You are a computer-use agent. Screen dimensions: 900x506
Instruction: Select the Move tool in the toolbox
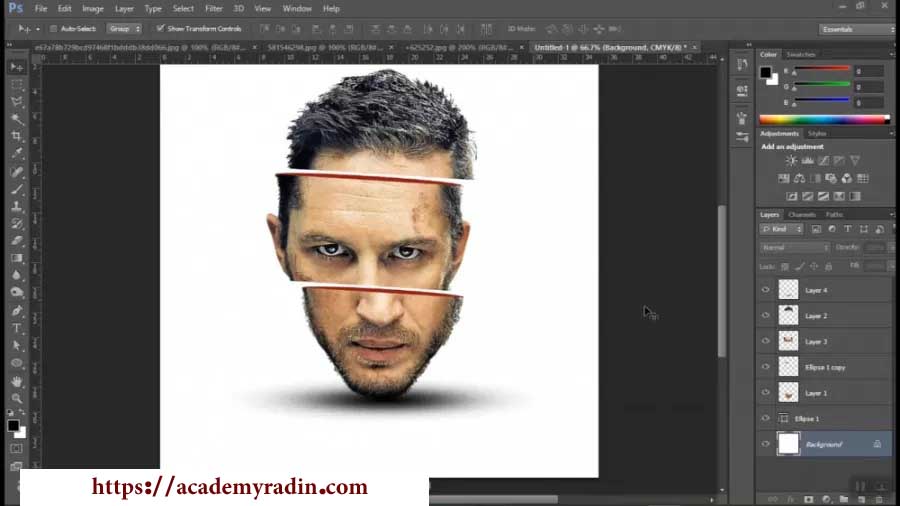click(17, 66)
